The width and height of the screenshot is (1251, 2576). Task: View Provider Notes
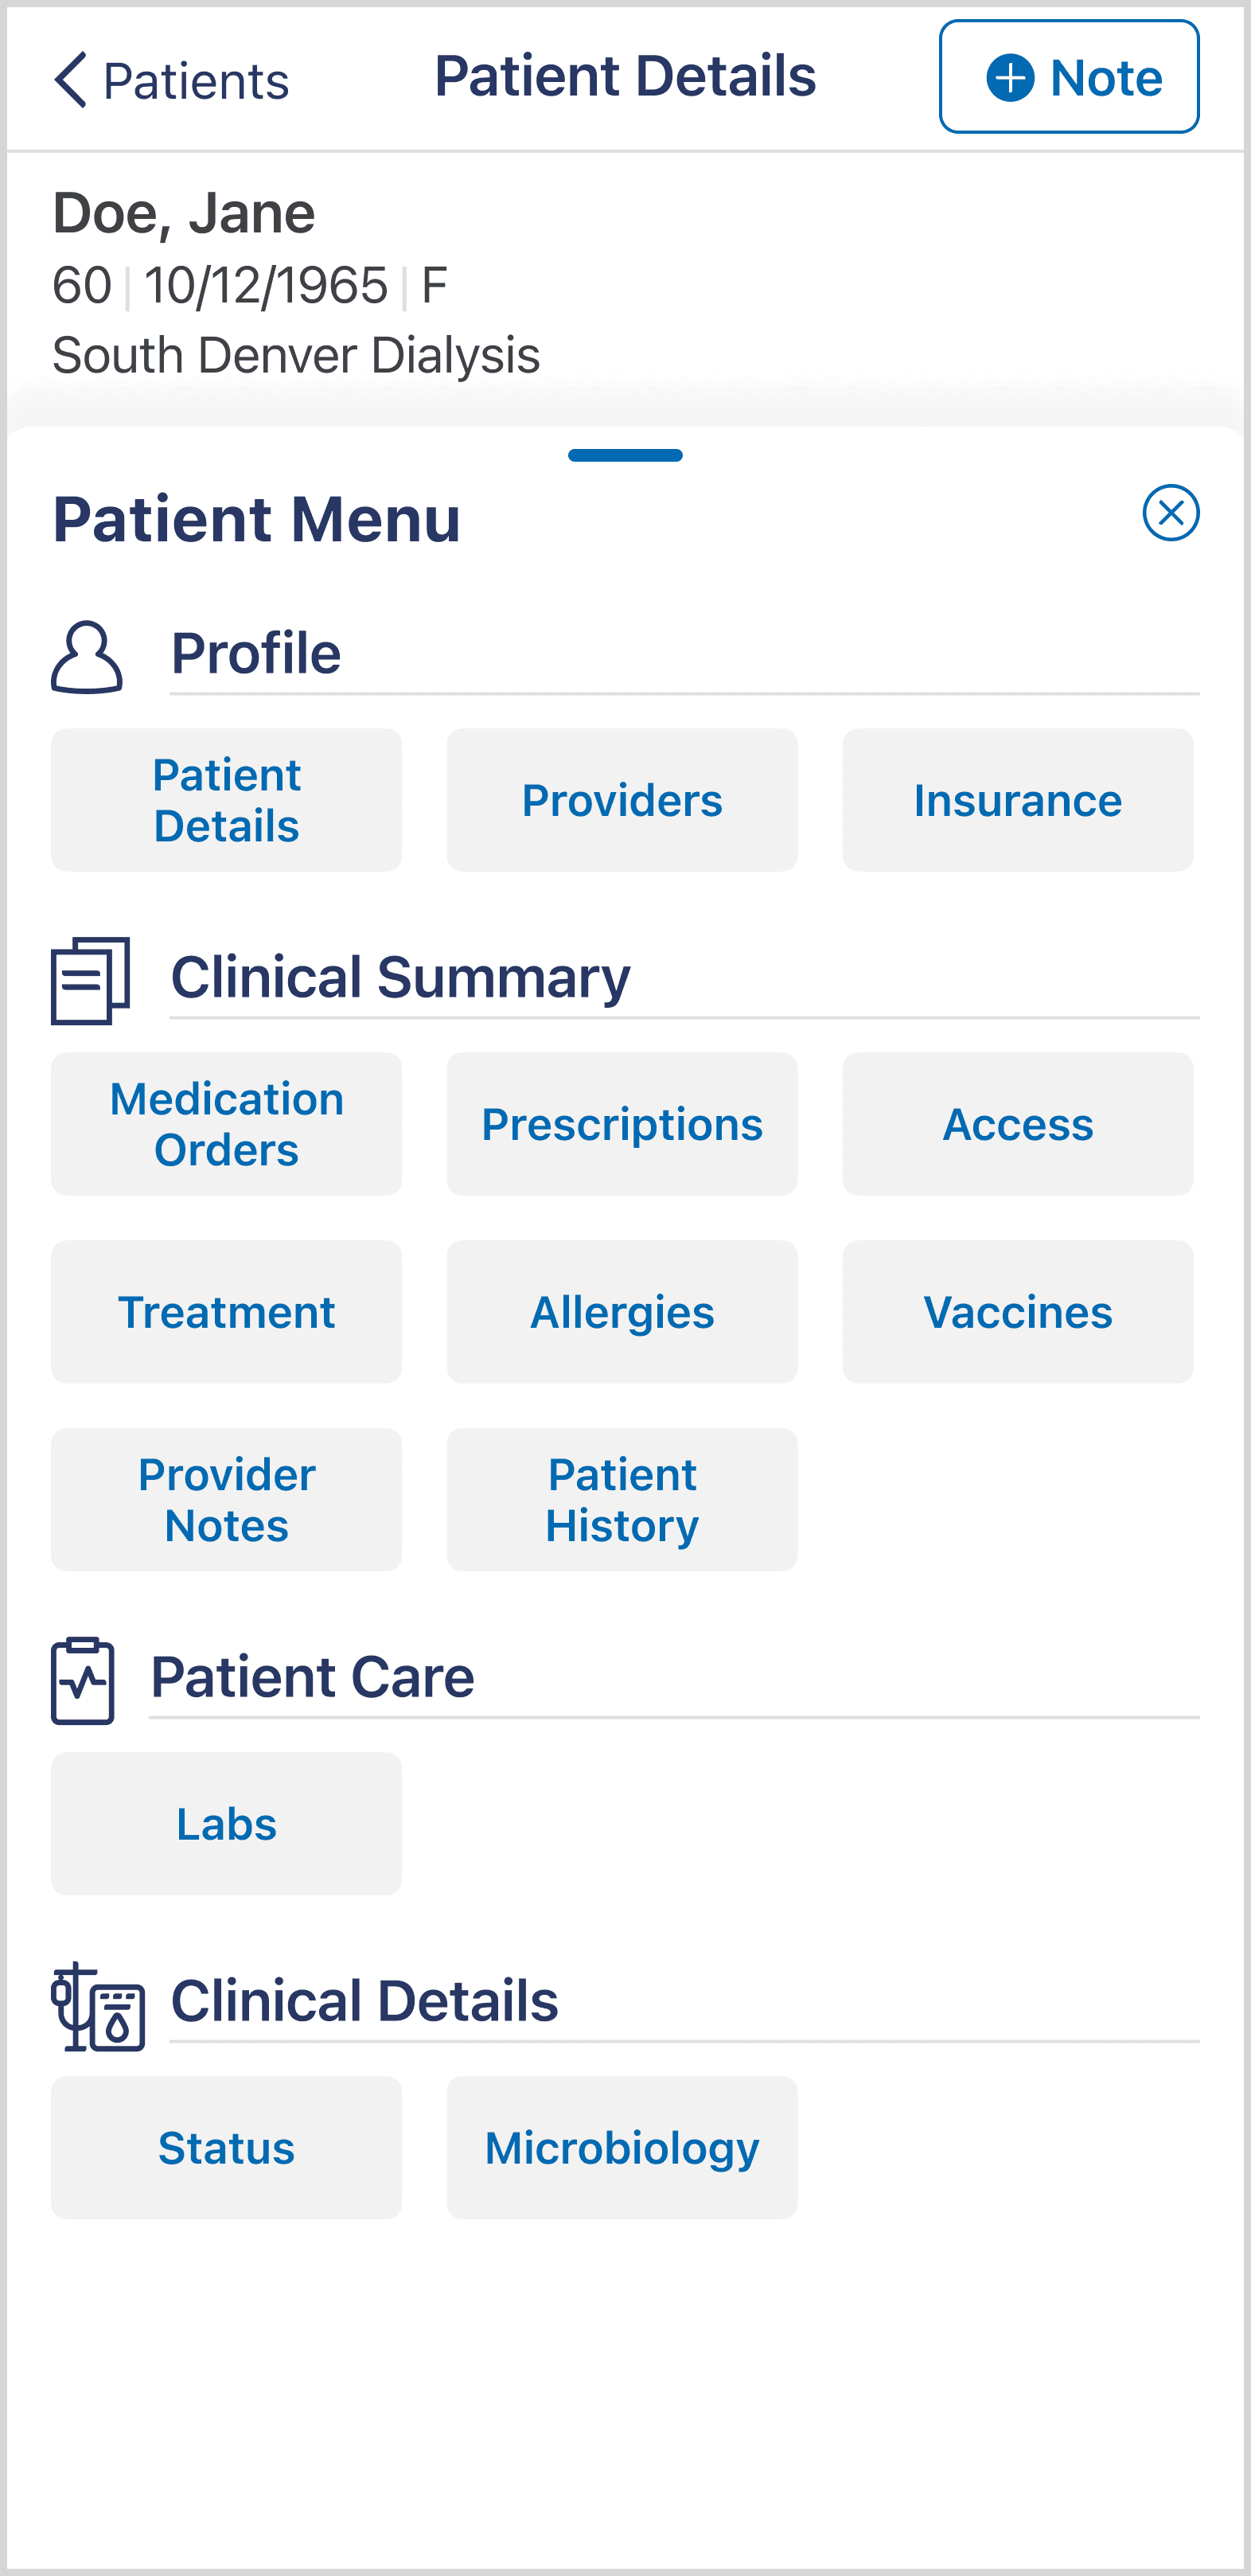point(226,1500)
